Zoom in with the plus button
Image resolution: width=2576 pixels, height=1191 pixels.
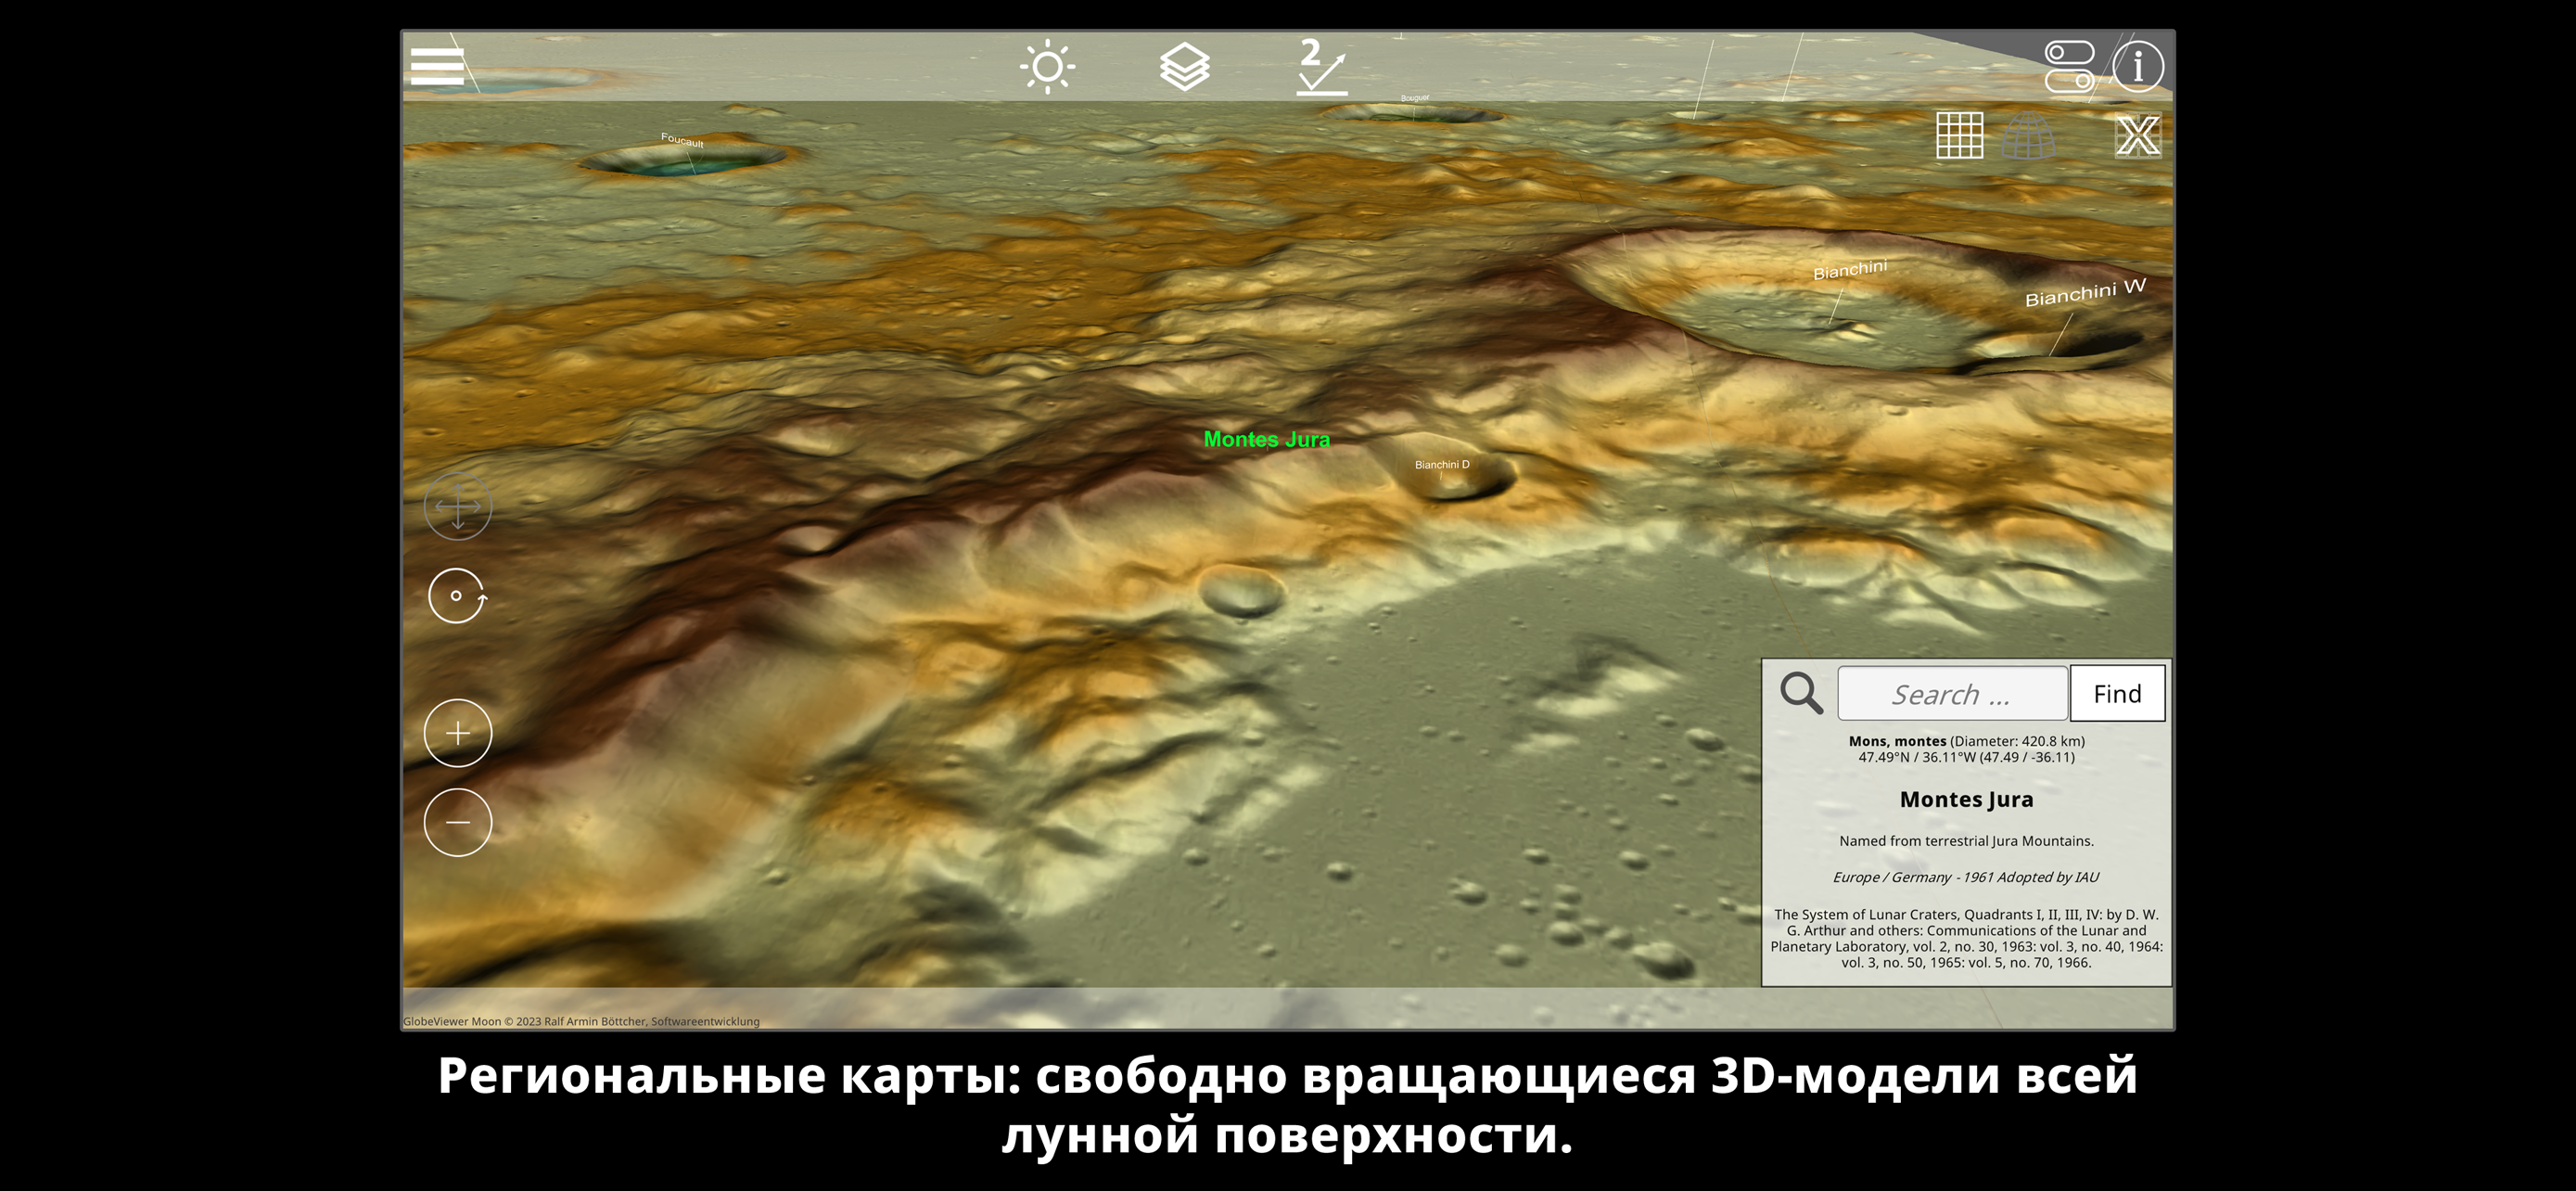tap(457, 733)
